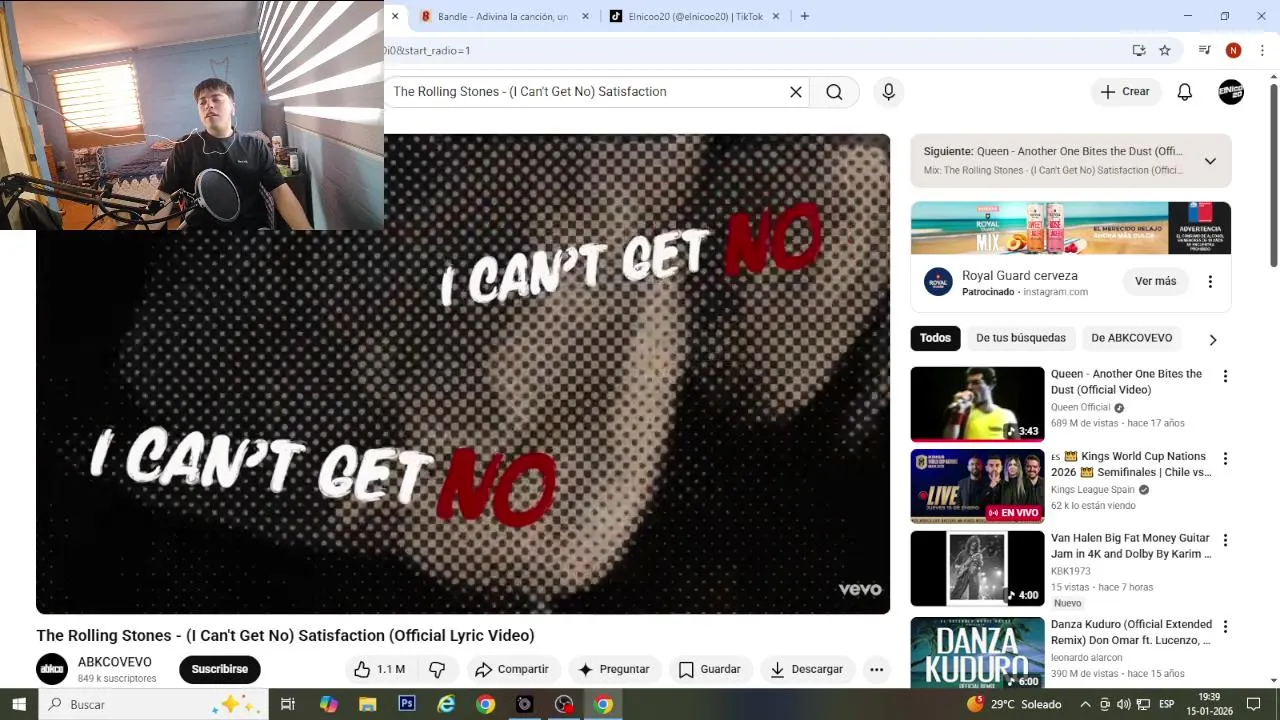Open Internet Explorer from the taskbar
The height and width of the screenshot is (720, 1280).
pyautogui.click(x=446, y=704)
